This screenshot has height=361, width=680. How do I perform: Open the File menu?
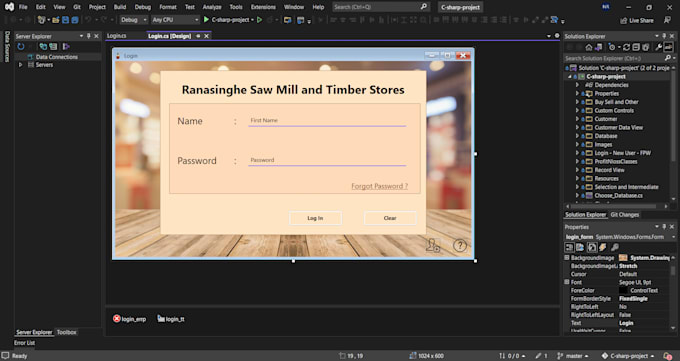click(x=23, y=7)
